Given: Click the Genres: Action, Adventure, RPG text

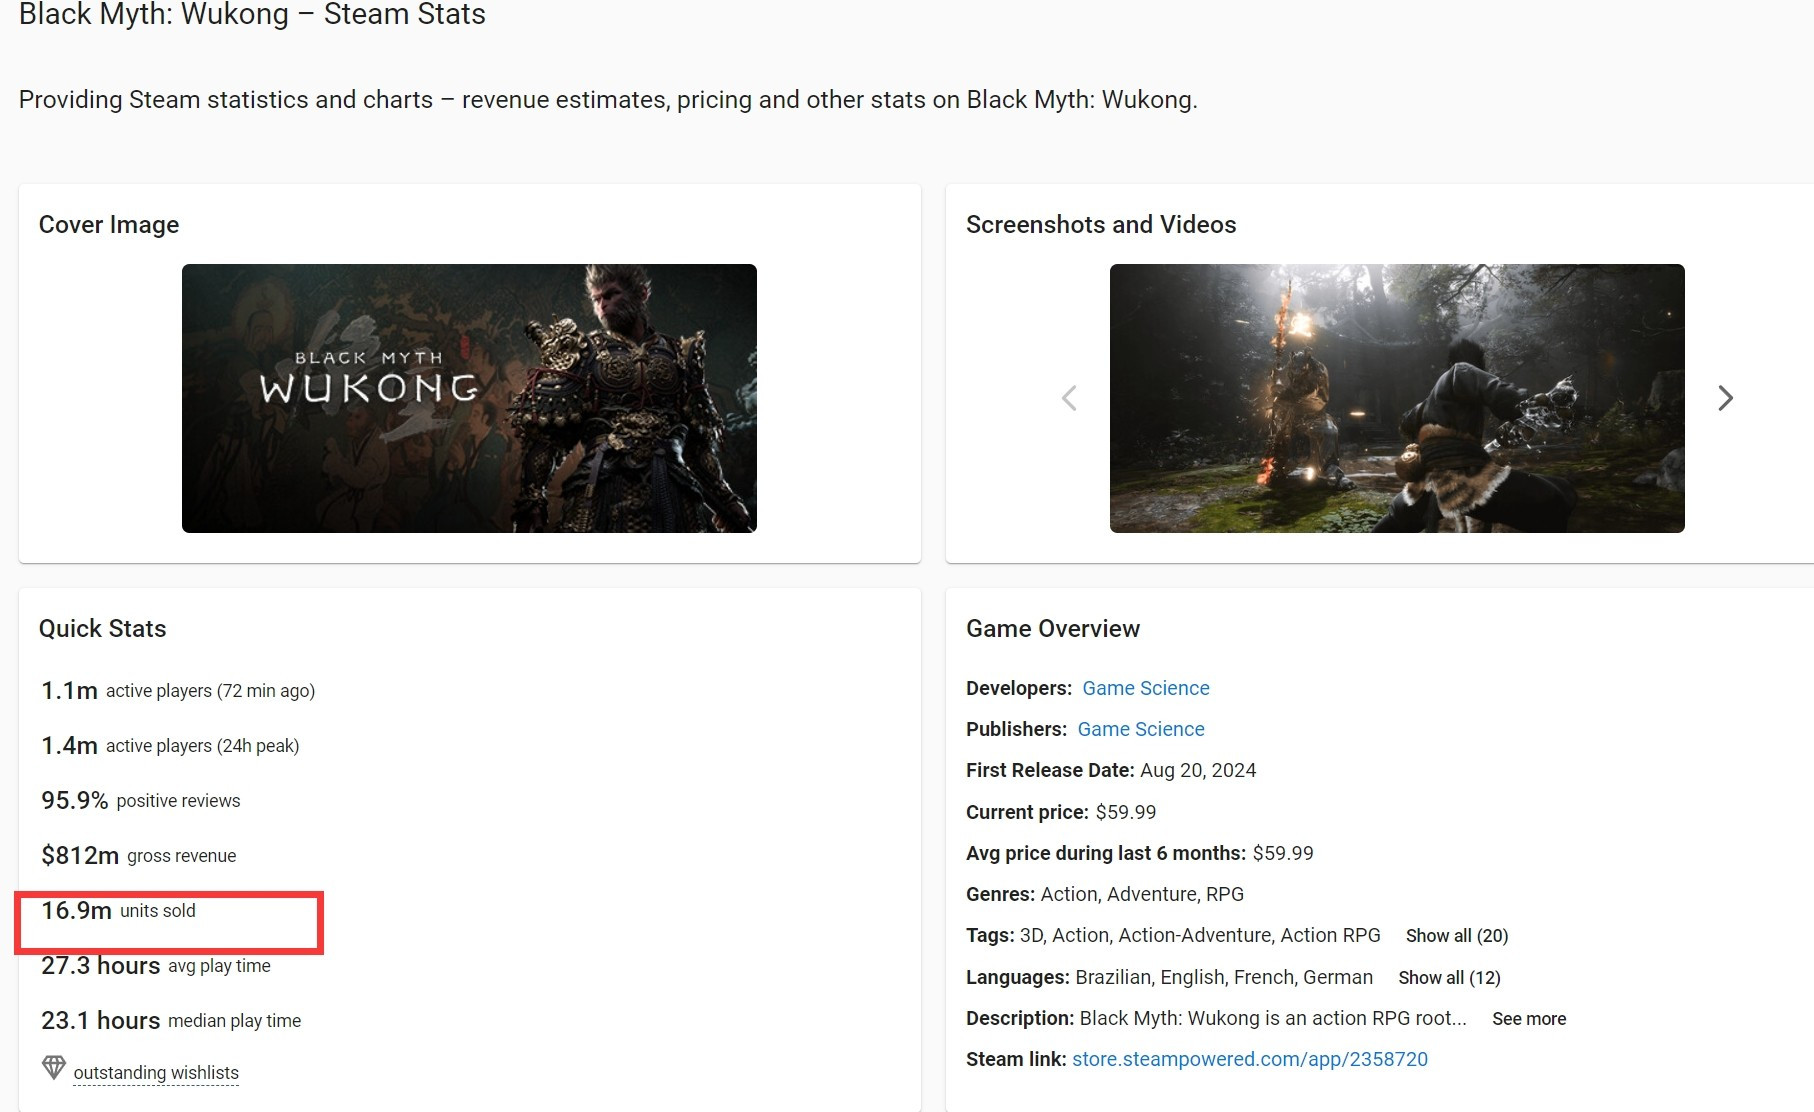Looking at the screenshot, I should (x=1105, y=894).
